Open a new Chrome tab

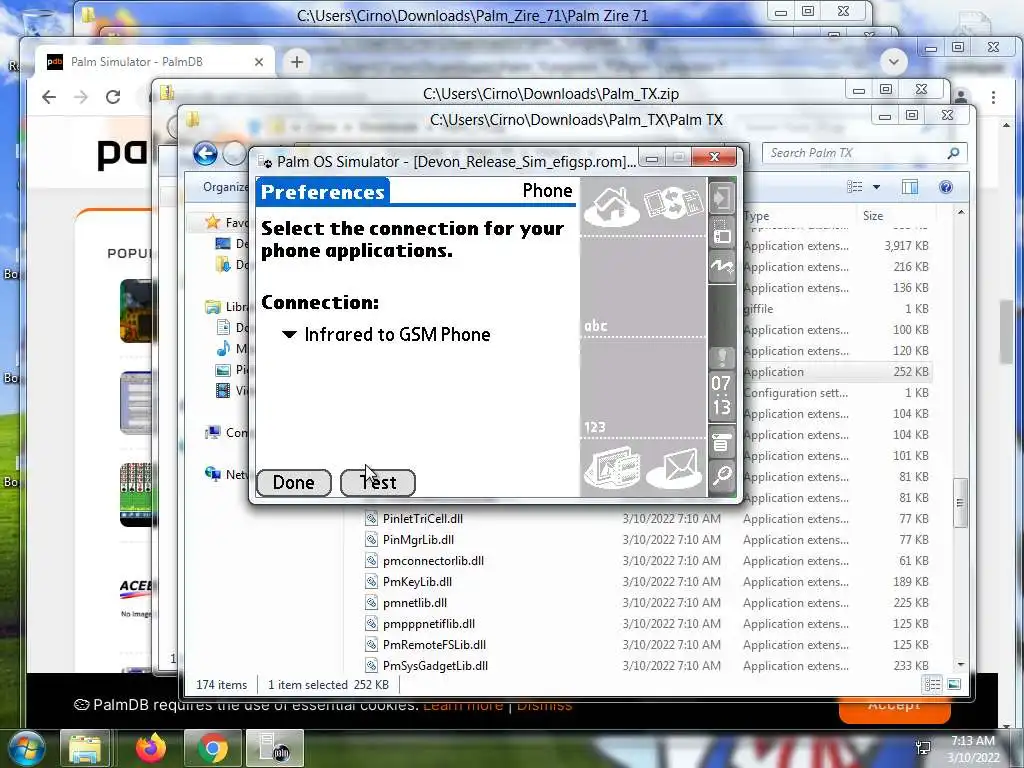coord(296,62)
